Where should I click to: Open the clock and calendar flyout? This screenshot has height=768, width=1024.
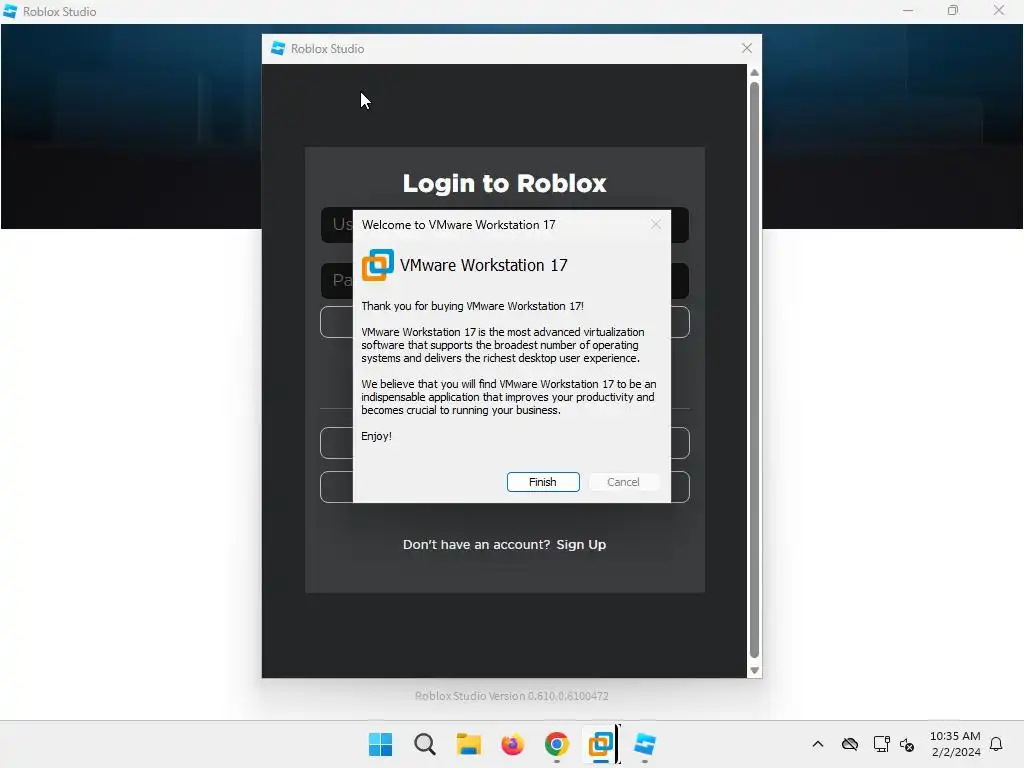coord(955,744)
